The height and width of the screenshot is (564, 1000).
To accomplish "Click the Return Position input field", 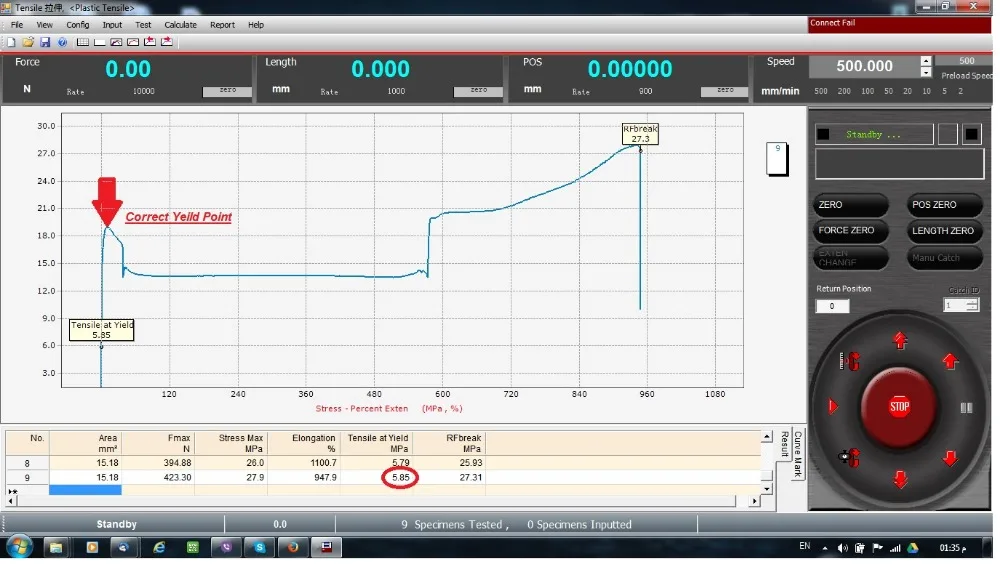I will [833, 306].
